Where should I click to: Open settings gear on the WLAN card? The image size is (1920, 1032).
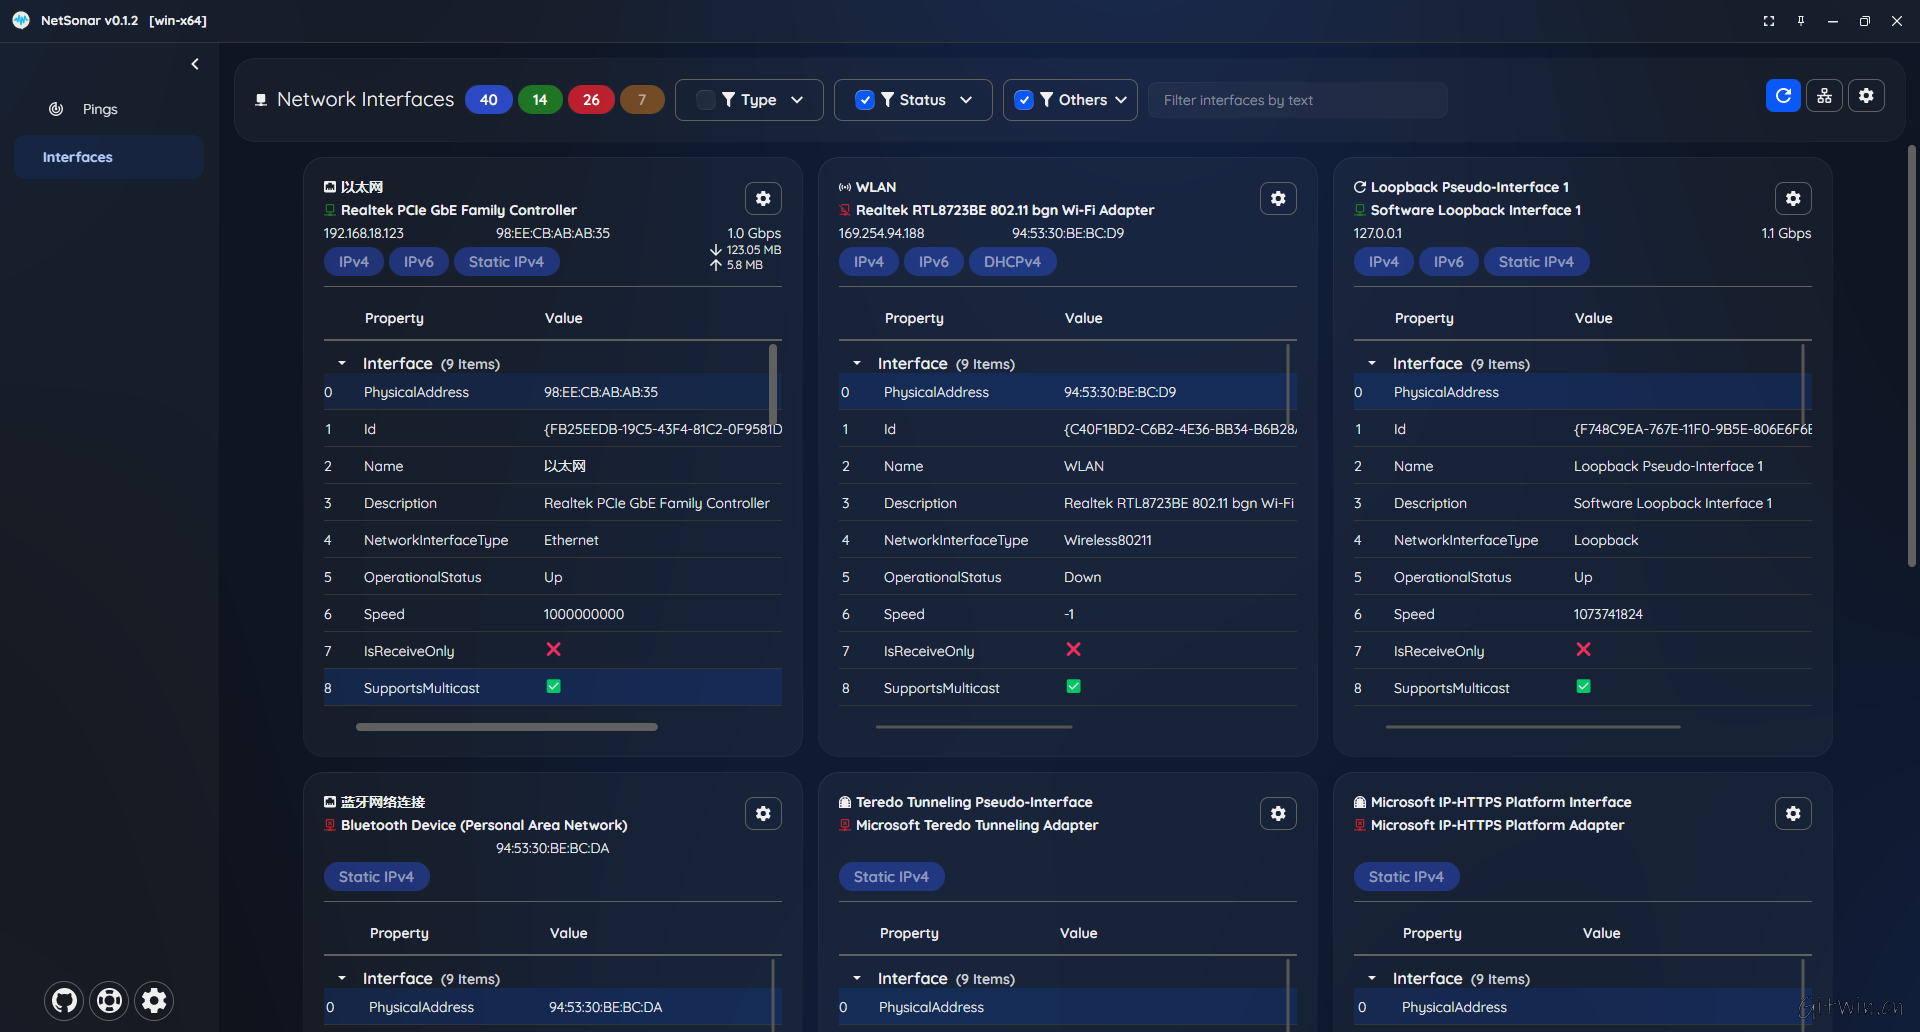pos(1278,199)
